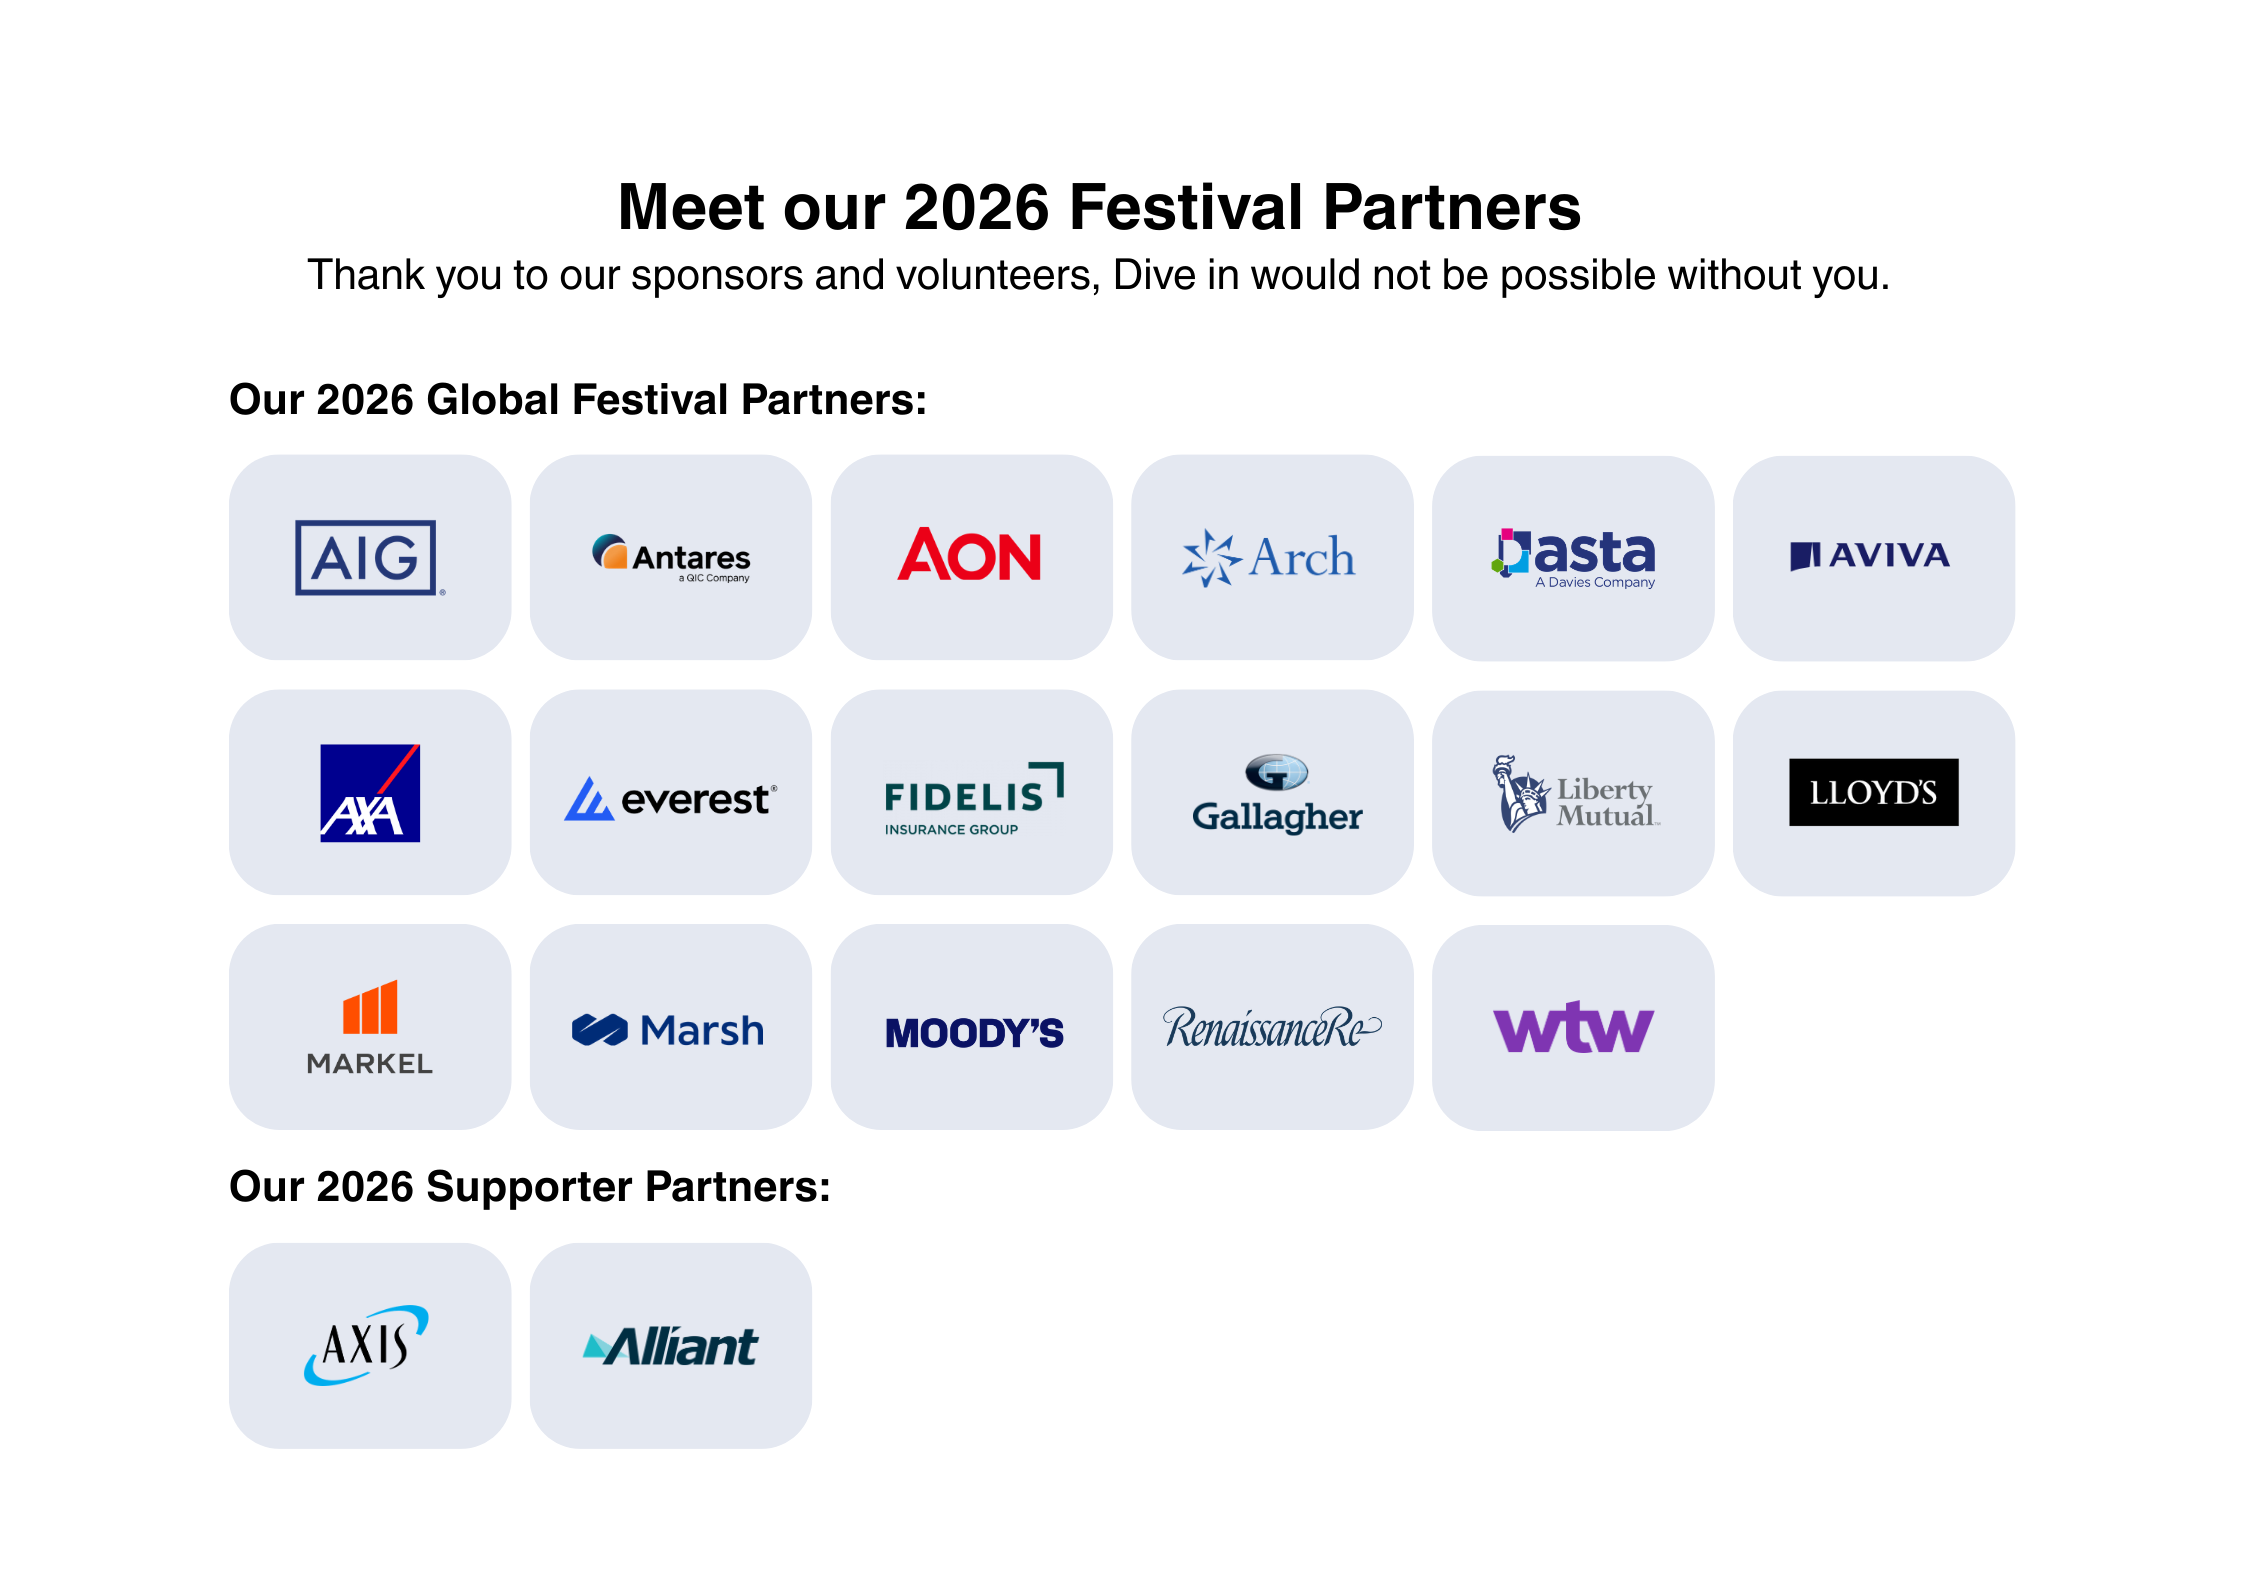2245x1587 pixels.
Task: Select the Liberty Mutual logo
Action: click(1574, 794)
